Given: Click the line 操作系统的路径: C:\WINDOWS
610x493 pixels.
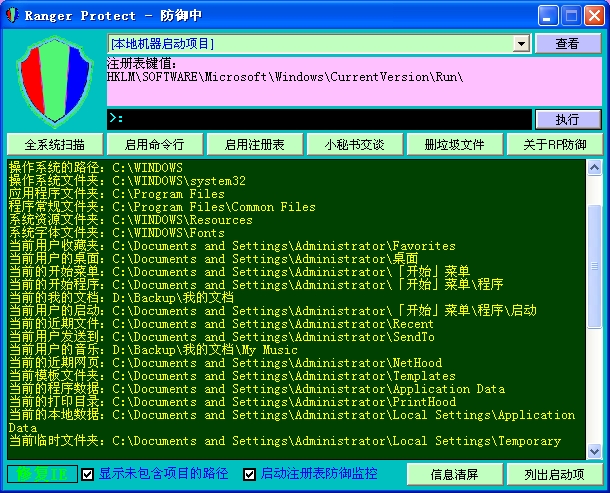Looking at the screenshot, I should (x=96, y=168).
